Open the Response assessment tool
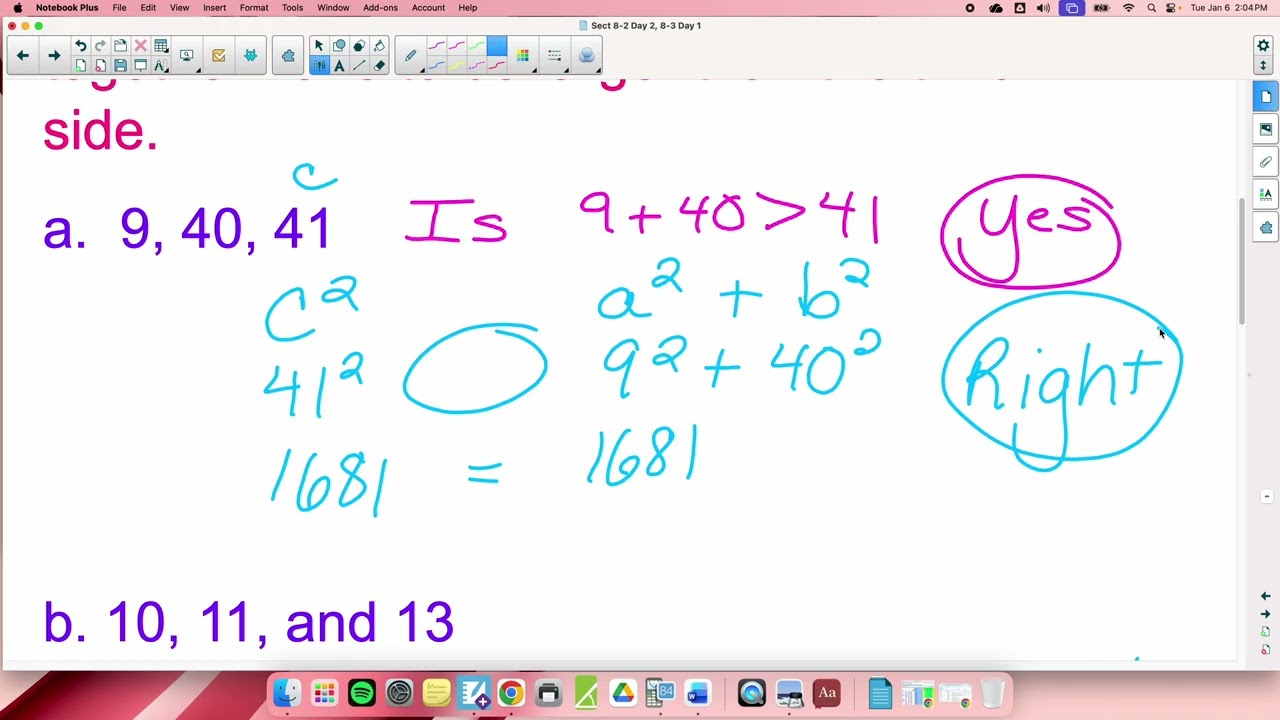1280x720 pixels. pos(218,55)
